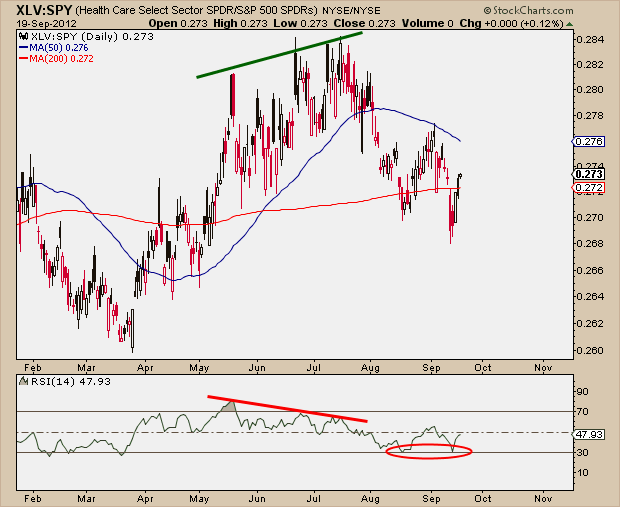The image size is (620, 507).
Task: Click the 0.282 price axis label
Action: pos(590,64)
